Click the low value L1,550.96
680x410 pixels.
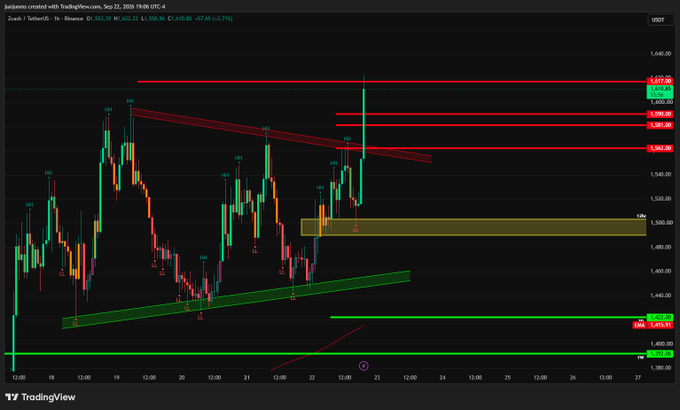coord(153,19)
